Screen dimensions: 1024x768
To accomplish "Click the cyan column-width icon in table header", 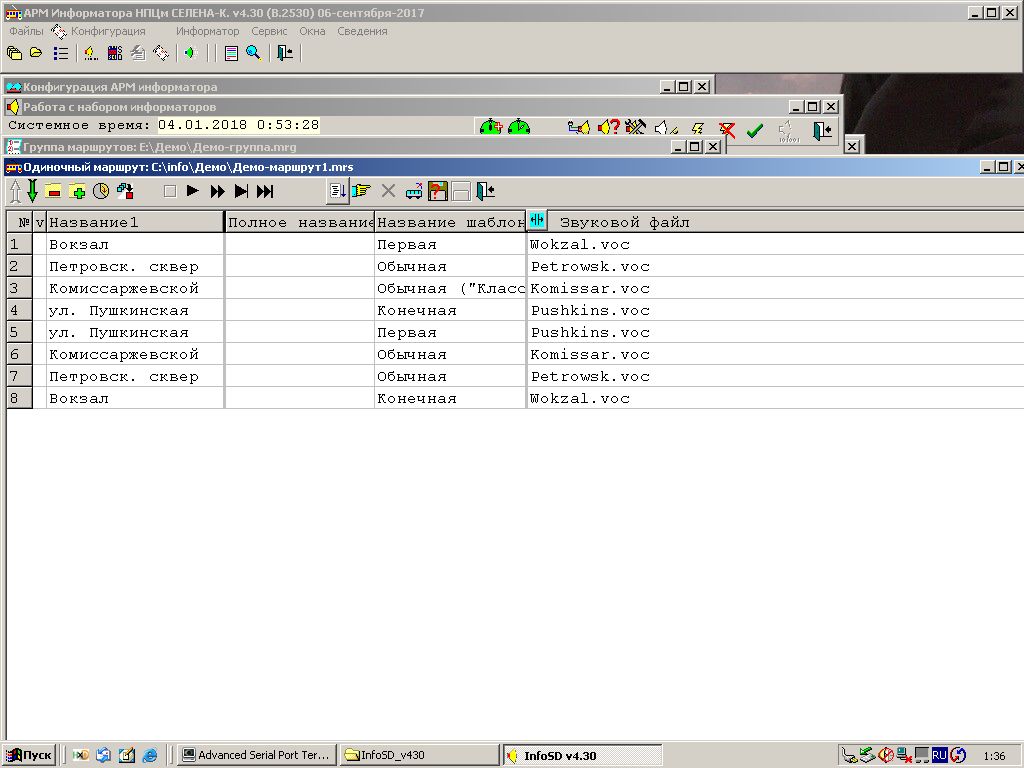I will (x=537, y=220).
